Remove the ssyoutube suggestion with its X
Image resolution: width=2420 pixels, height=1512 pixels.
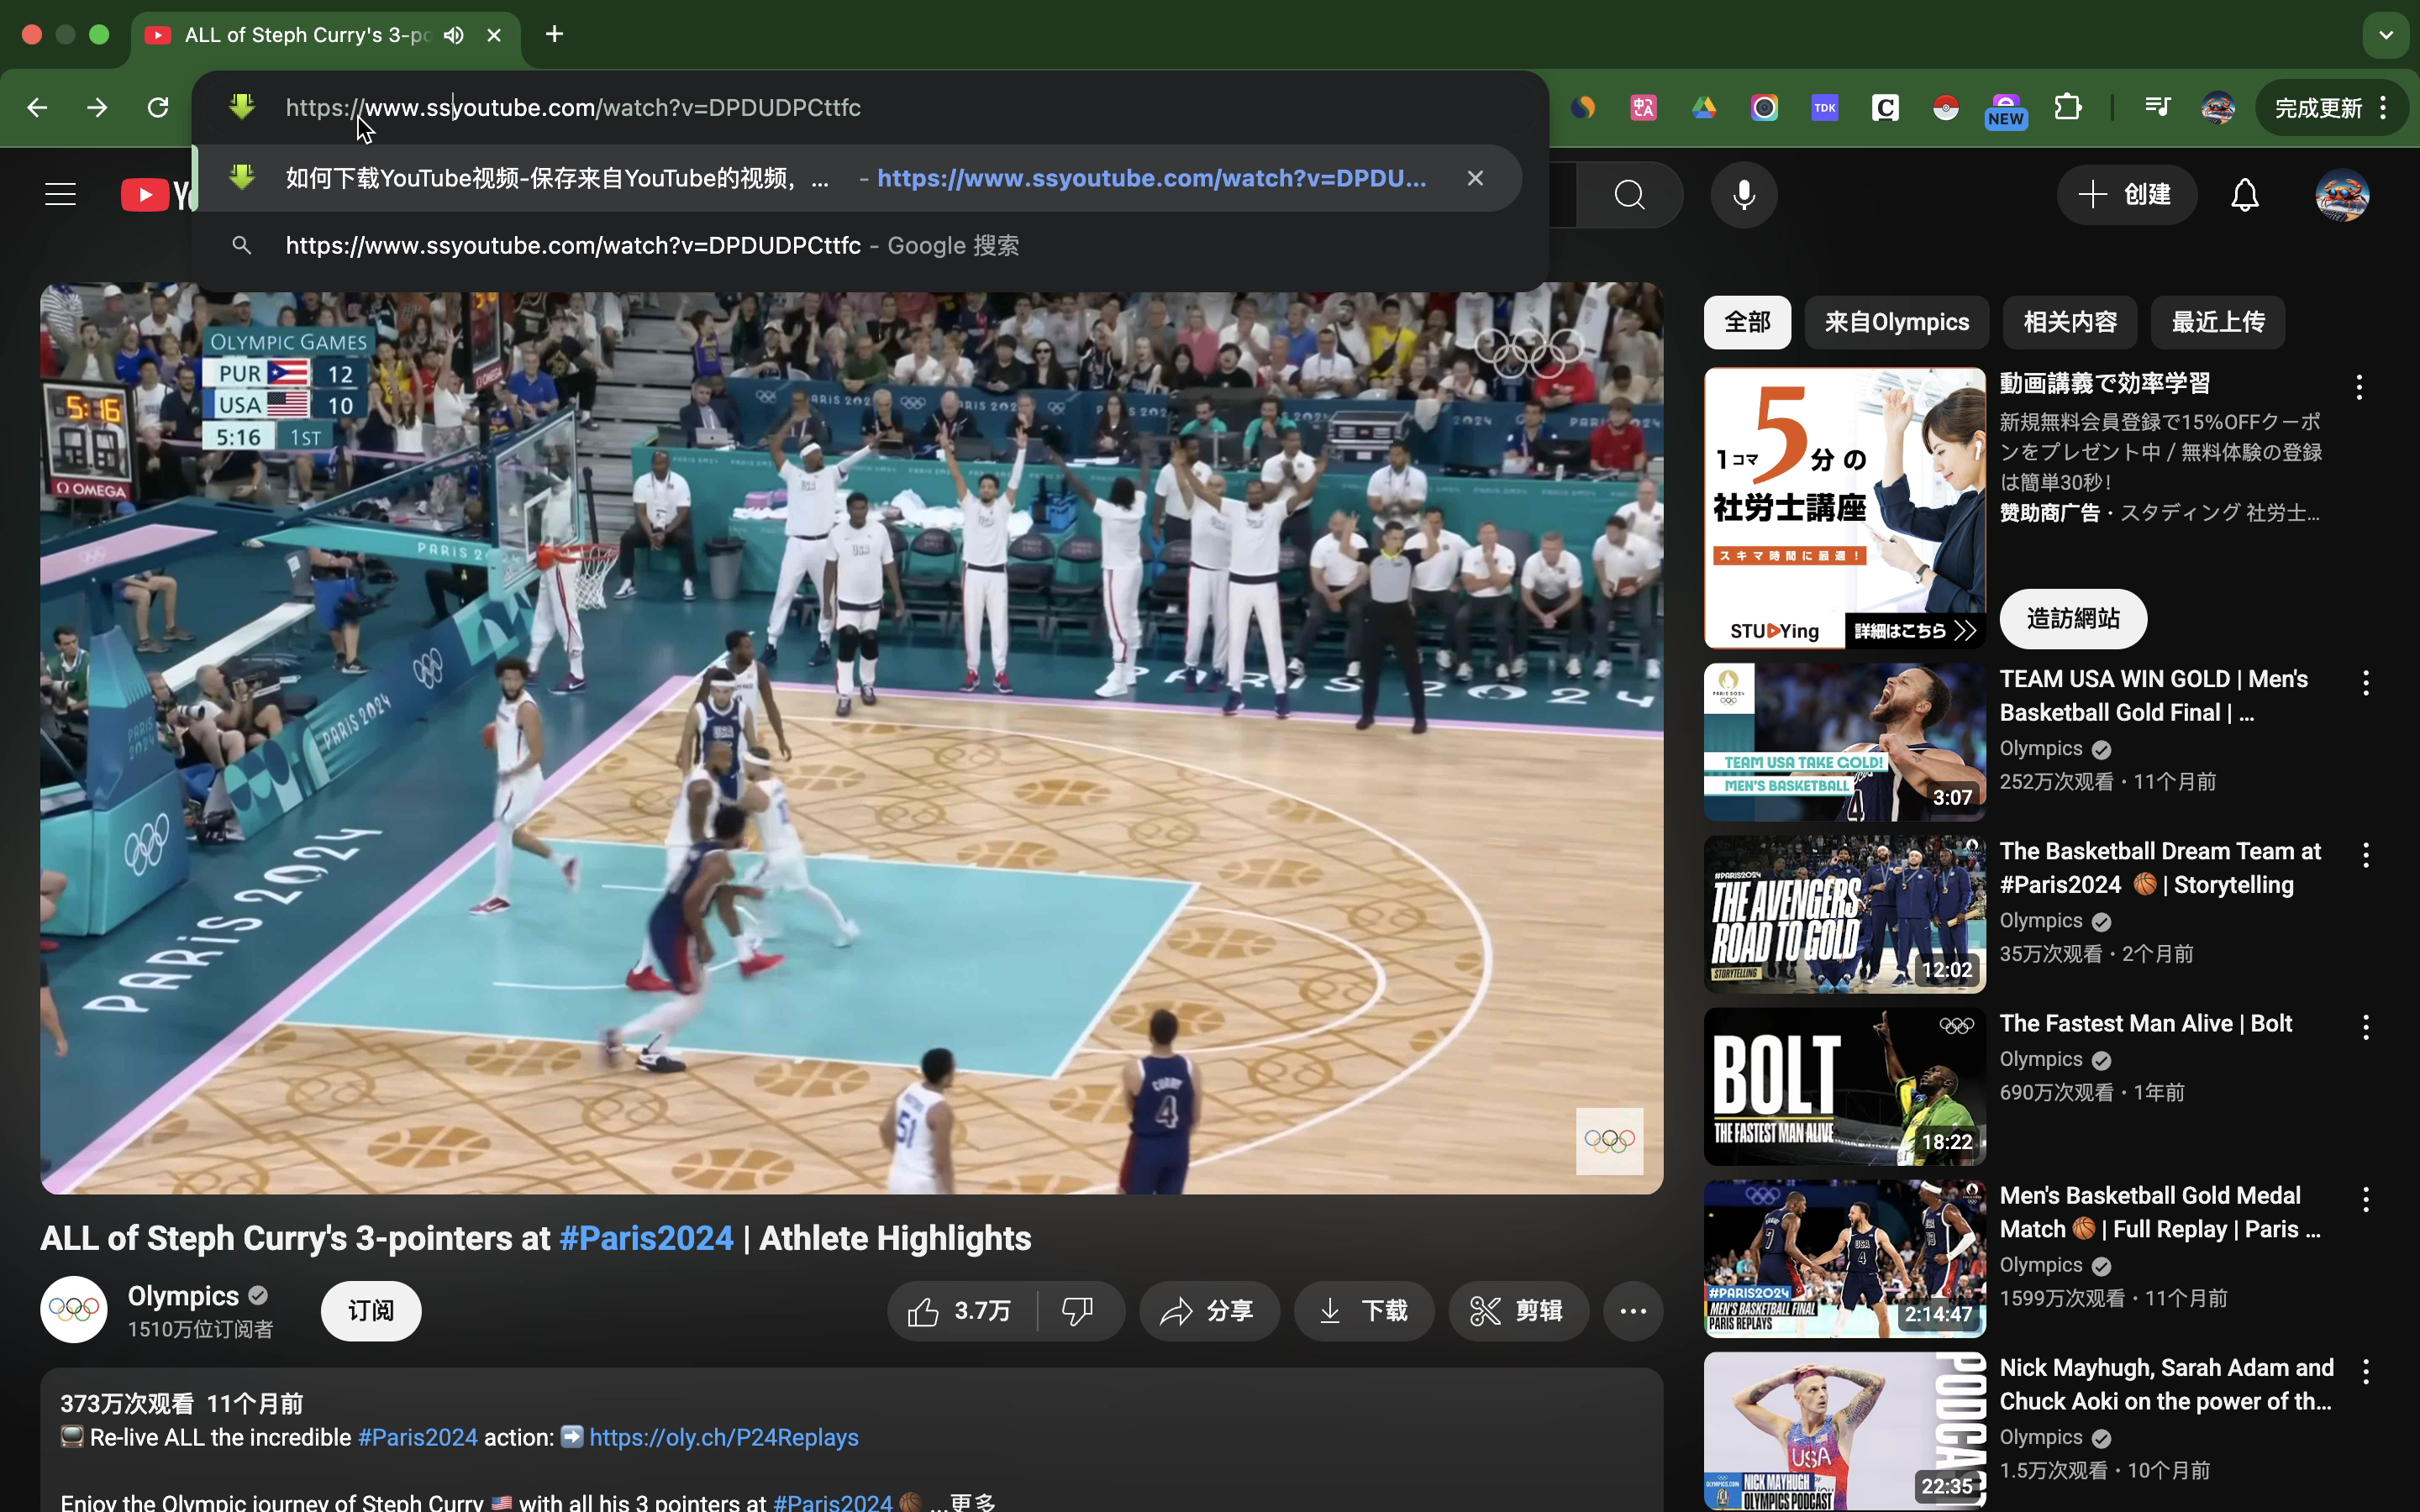[x=1475, y=178]
